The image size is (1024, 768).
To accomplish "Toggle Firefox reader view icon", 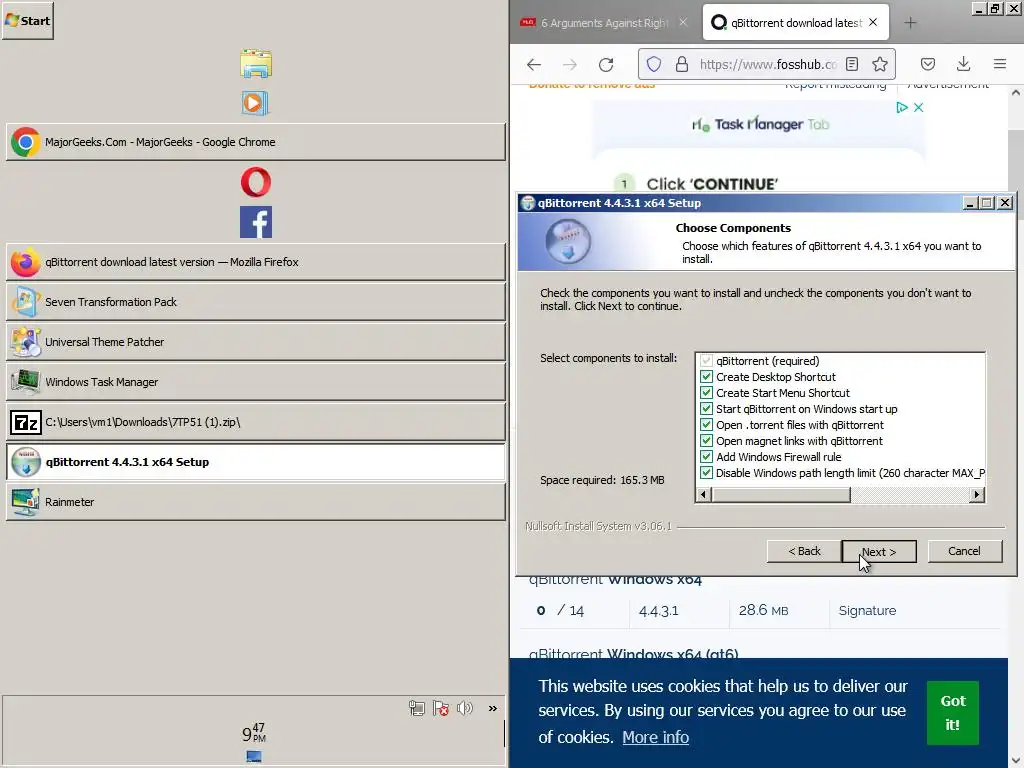I will tap(852, 64).
